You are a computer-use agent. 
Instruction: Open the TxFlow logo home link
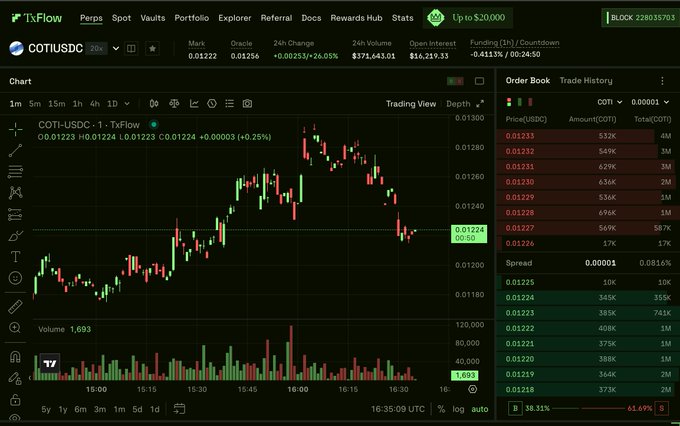(x=36, y=18)
